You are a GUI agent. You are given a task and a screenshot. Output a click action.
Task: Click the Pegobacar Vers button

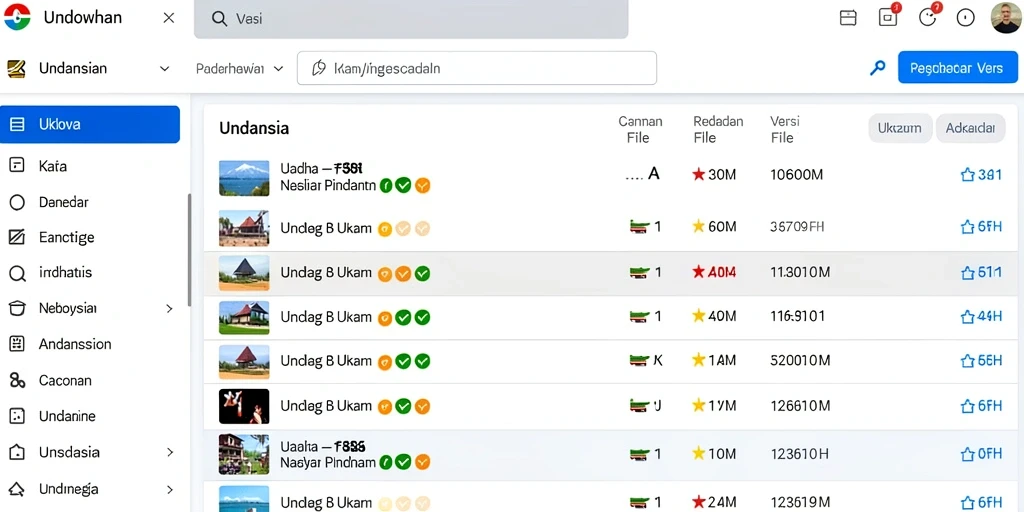point(957,68)
